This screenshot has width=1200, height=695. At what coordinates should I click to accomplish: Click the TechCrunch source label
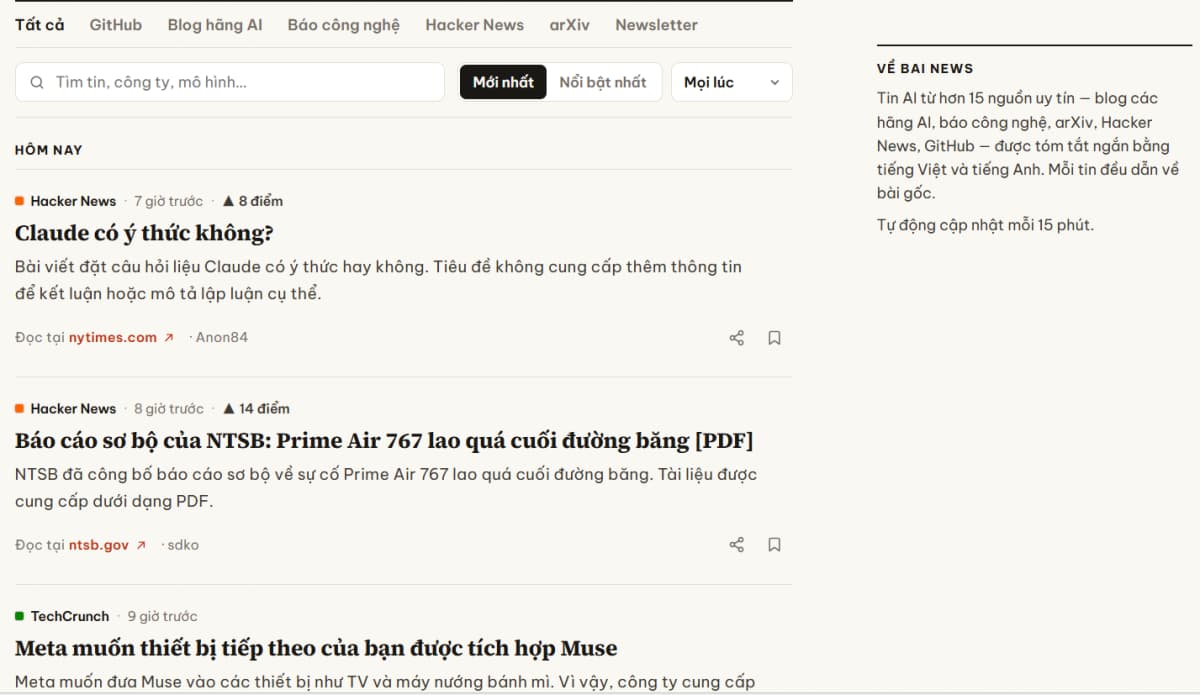click(x=70, y=616)
